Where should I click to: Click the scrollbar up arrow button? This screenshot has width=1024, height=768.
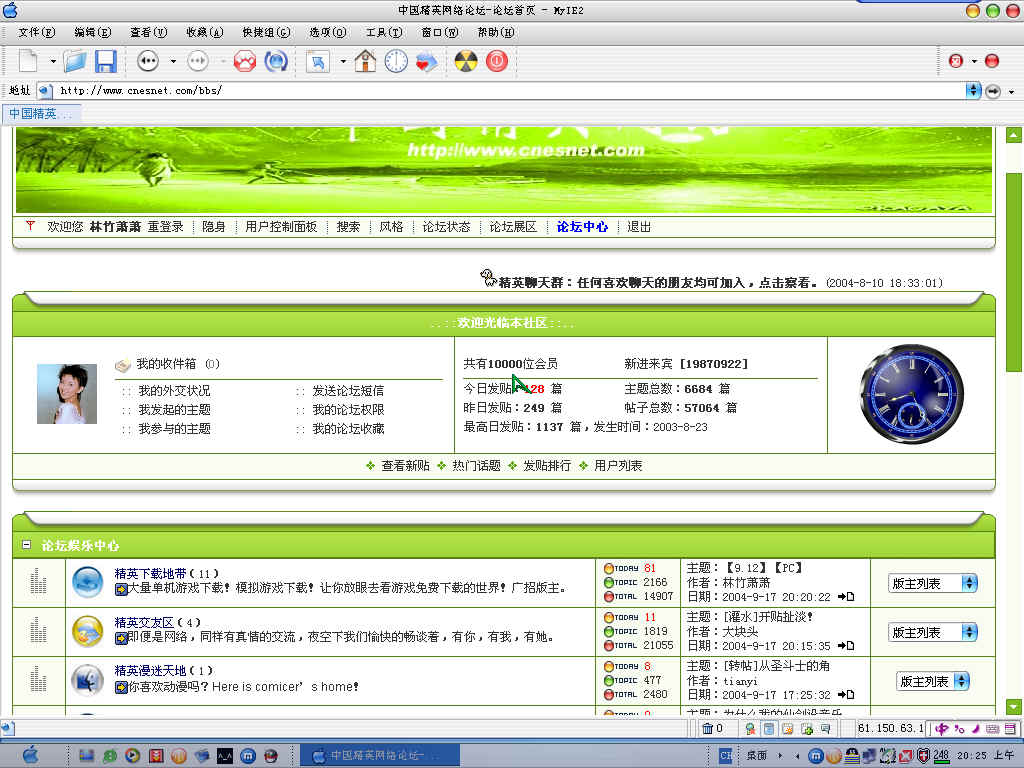pyautogui.click(x=1014, y=135)
